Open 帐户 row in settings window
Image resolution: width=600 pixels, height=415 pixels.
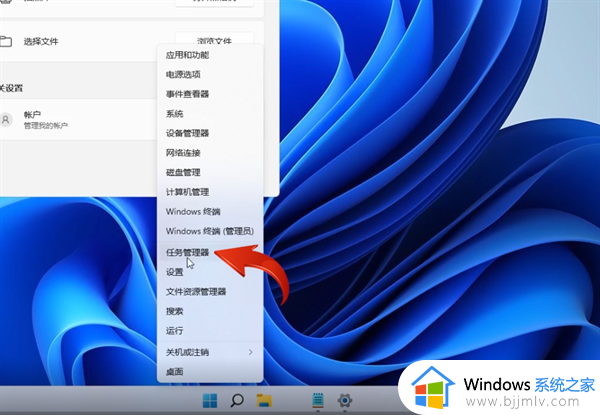[78, 120]
